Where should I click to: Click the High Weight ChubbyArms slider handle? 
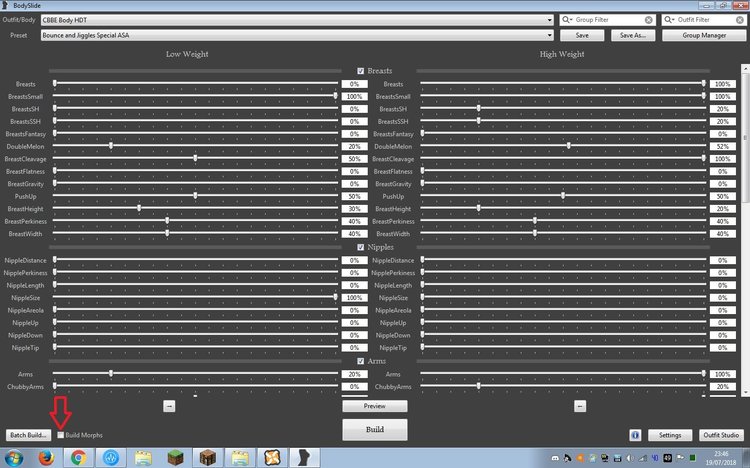478,386
